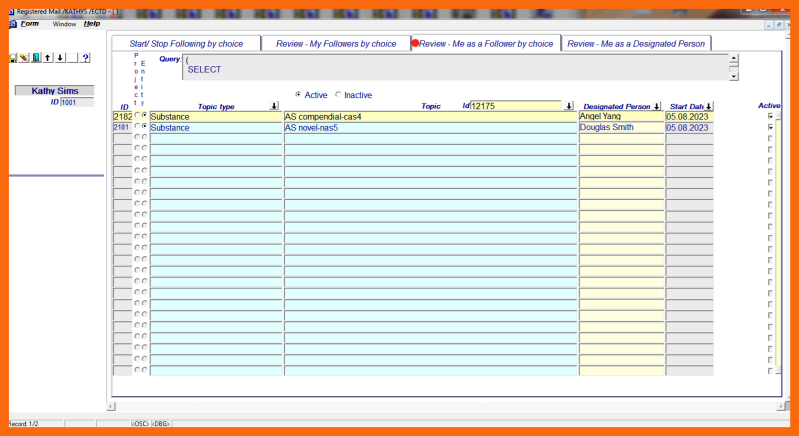Screen dimensions: 799x436
Task: Click the horizontal scrollbar right arrow
Action: click(x=781, y=406)
